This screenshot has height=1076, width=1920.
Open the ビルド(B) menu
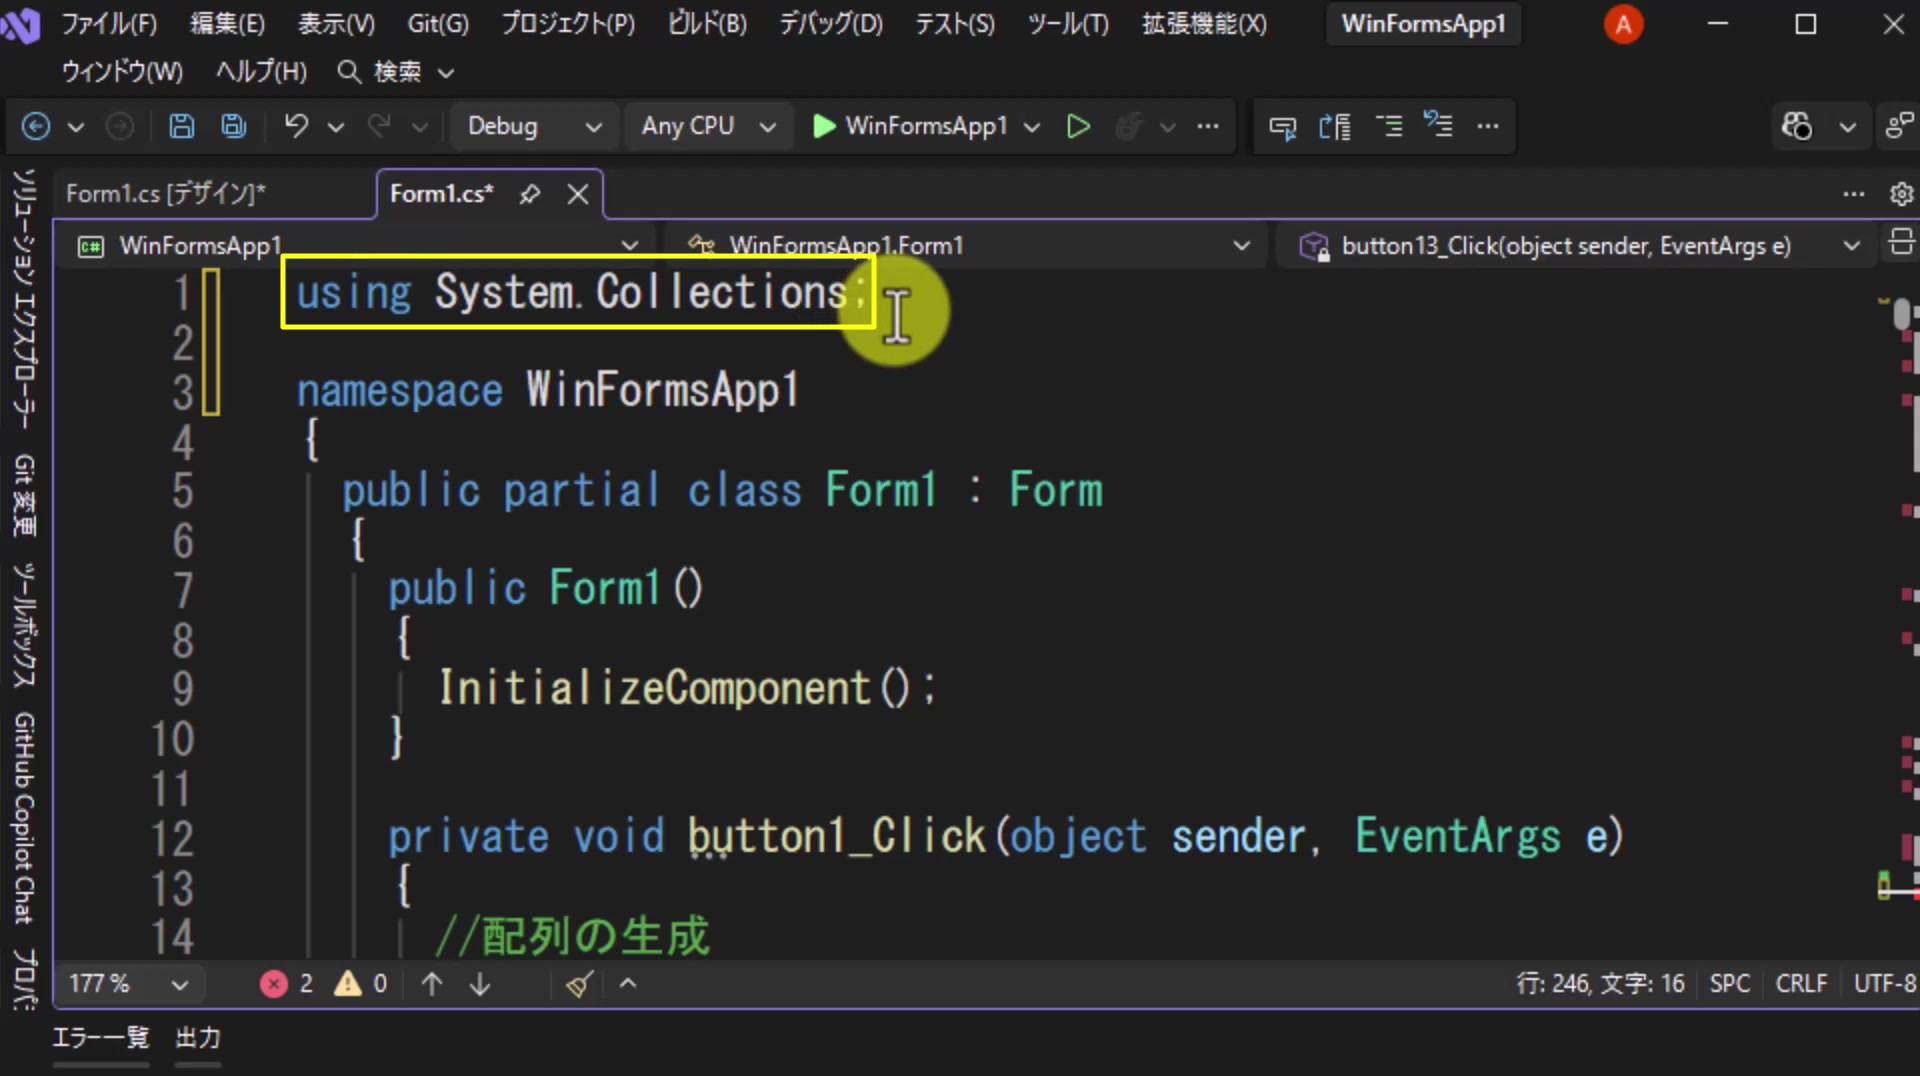click(707, 24)
